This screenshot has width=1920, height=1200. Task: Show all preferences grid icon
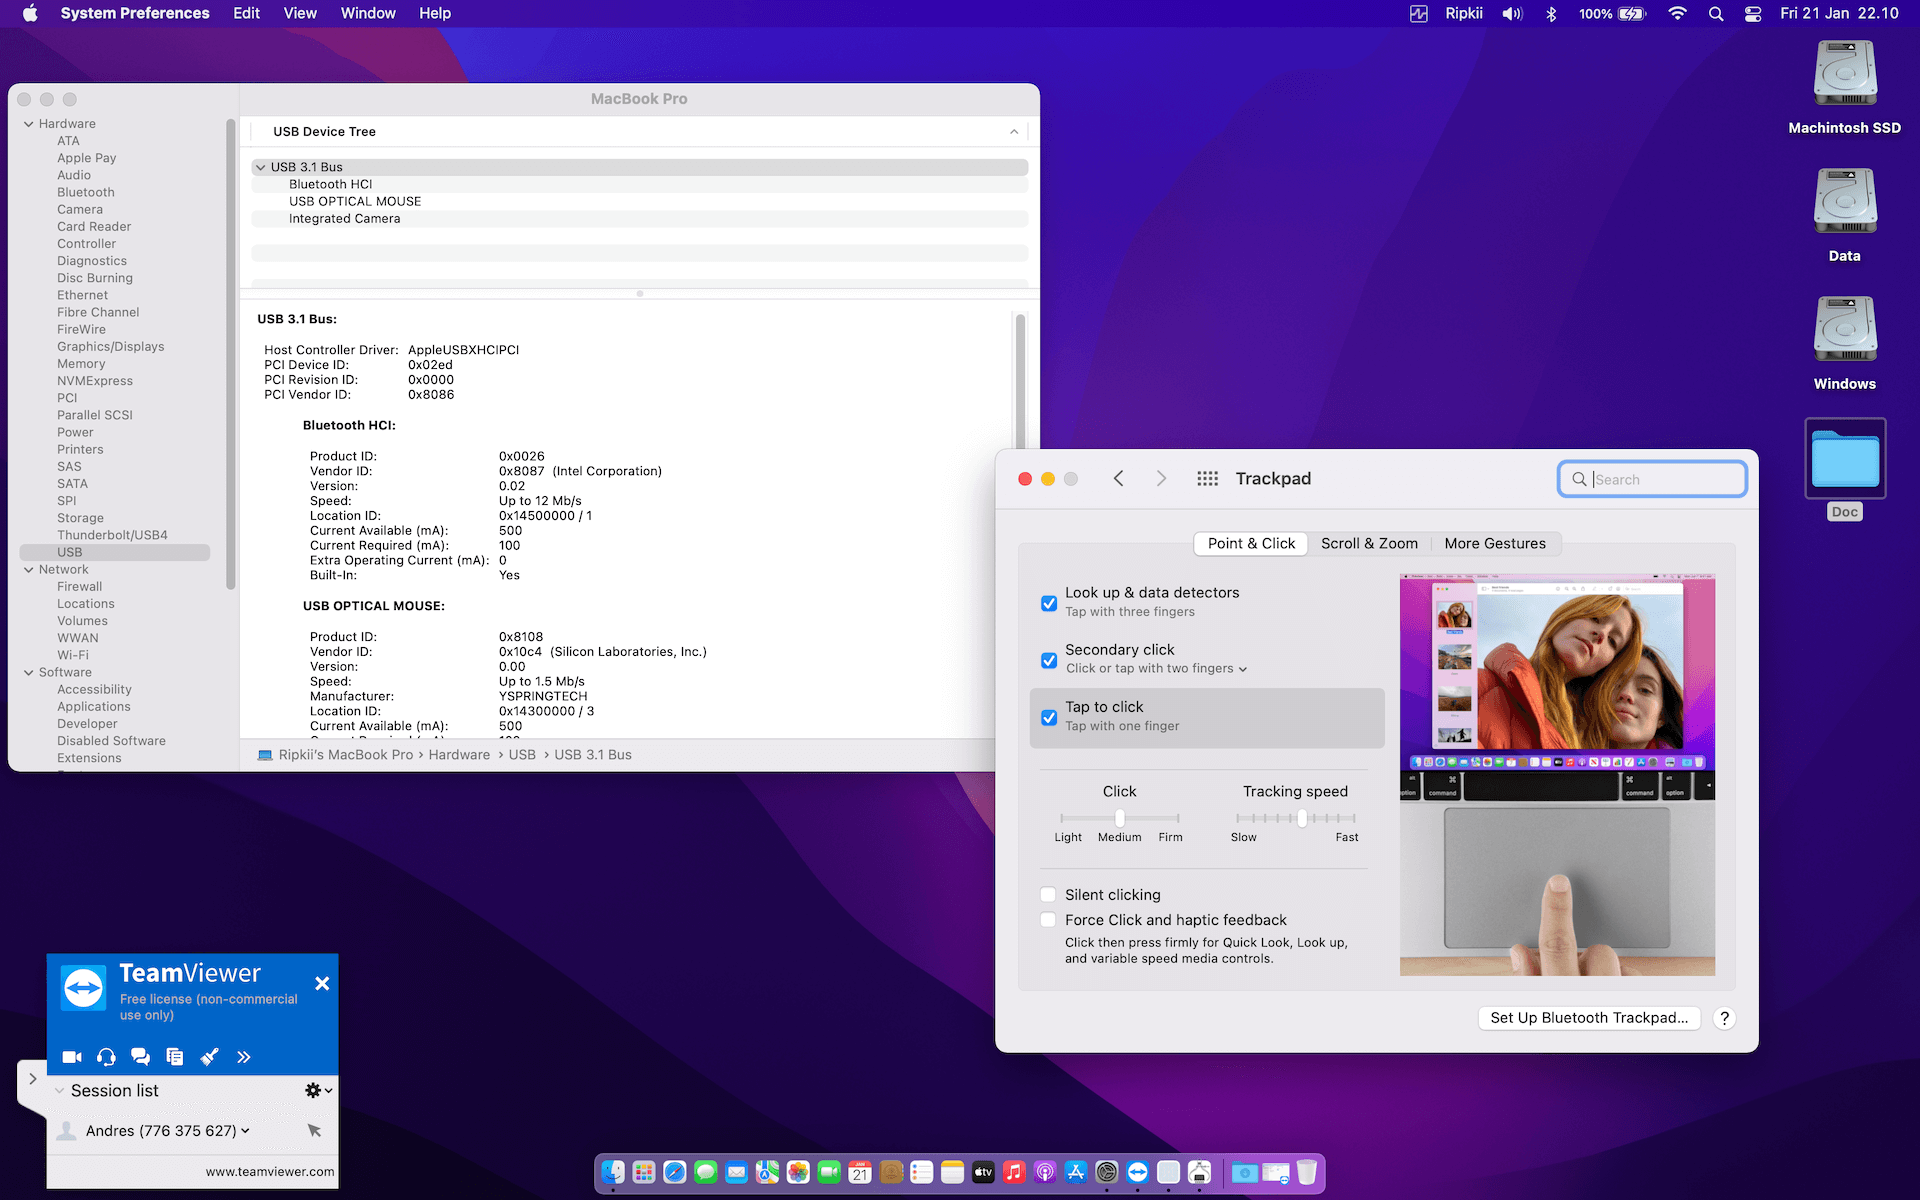click(1208, 479)
